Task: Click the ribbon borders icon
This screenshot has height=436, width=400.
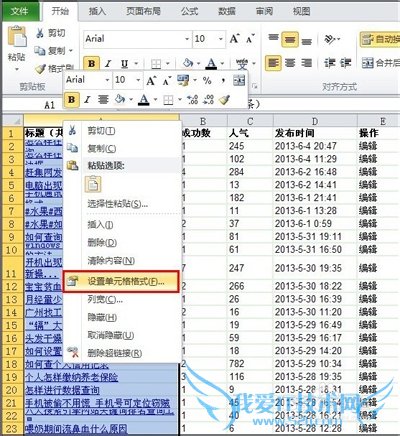Action: click(x=156, y=63)
